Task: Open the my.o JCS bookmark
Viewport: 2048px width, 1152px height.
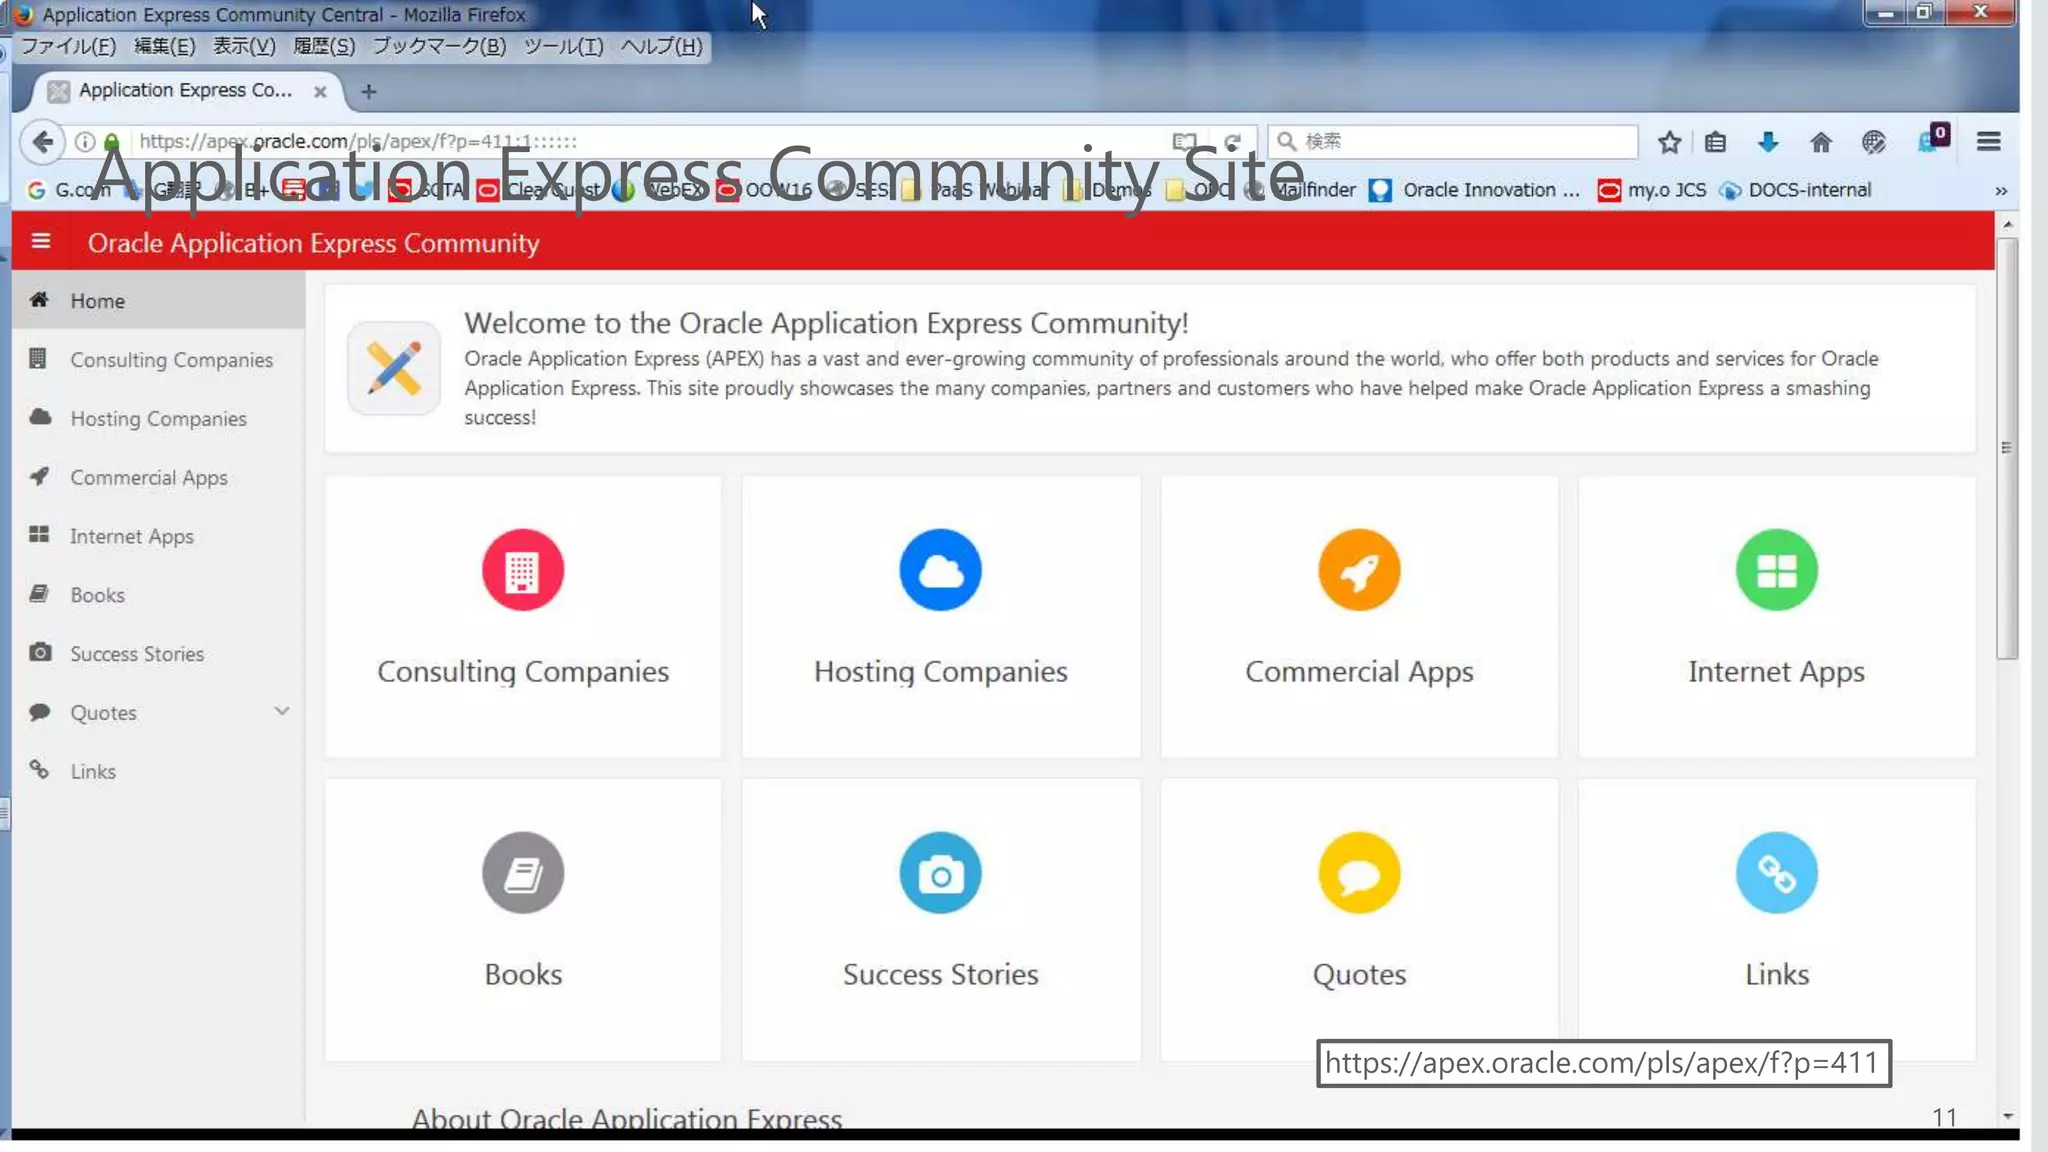Action: pos(1652,190)
